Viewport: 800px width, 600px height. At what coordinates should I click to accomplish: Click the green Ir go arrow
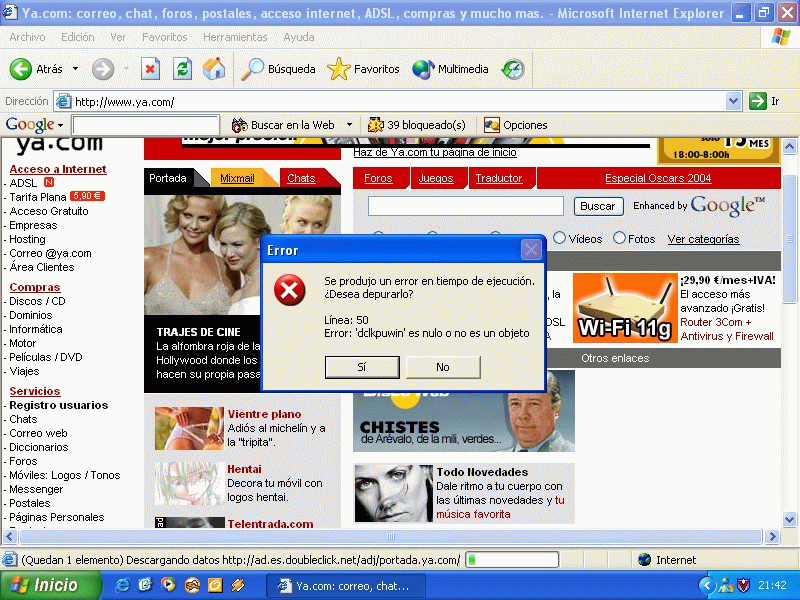coord(758,101)
